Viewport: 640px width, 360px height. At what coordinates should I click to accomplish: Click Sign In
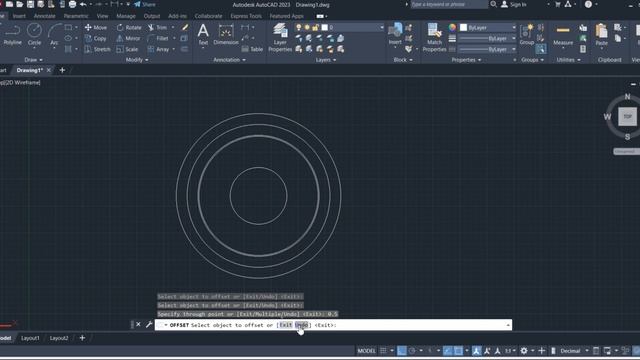point(514,4)
